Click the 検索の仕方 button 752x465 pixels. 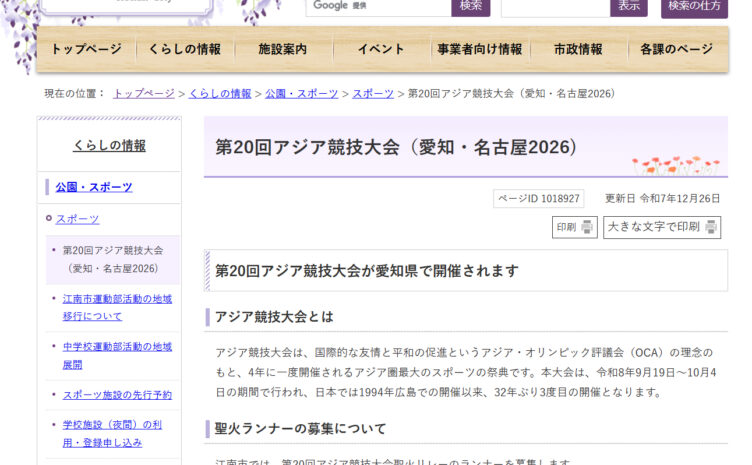(693, 6)
